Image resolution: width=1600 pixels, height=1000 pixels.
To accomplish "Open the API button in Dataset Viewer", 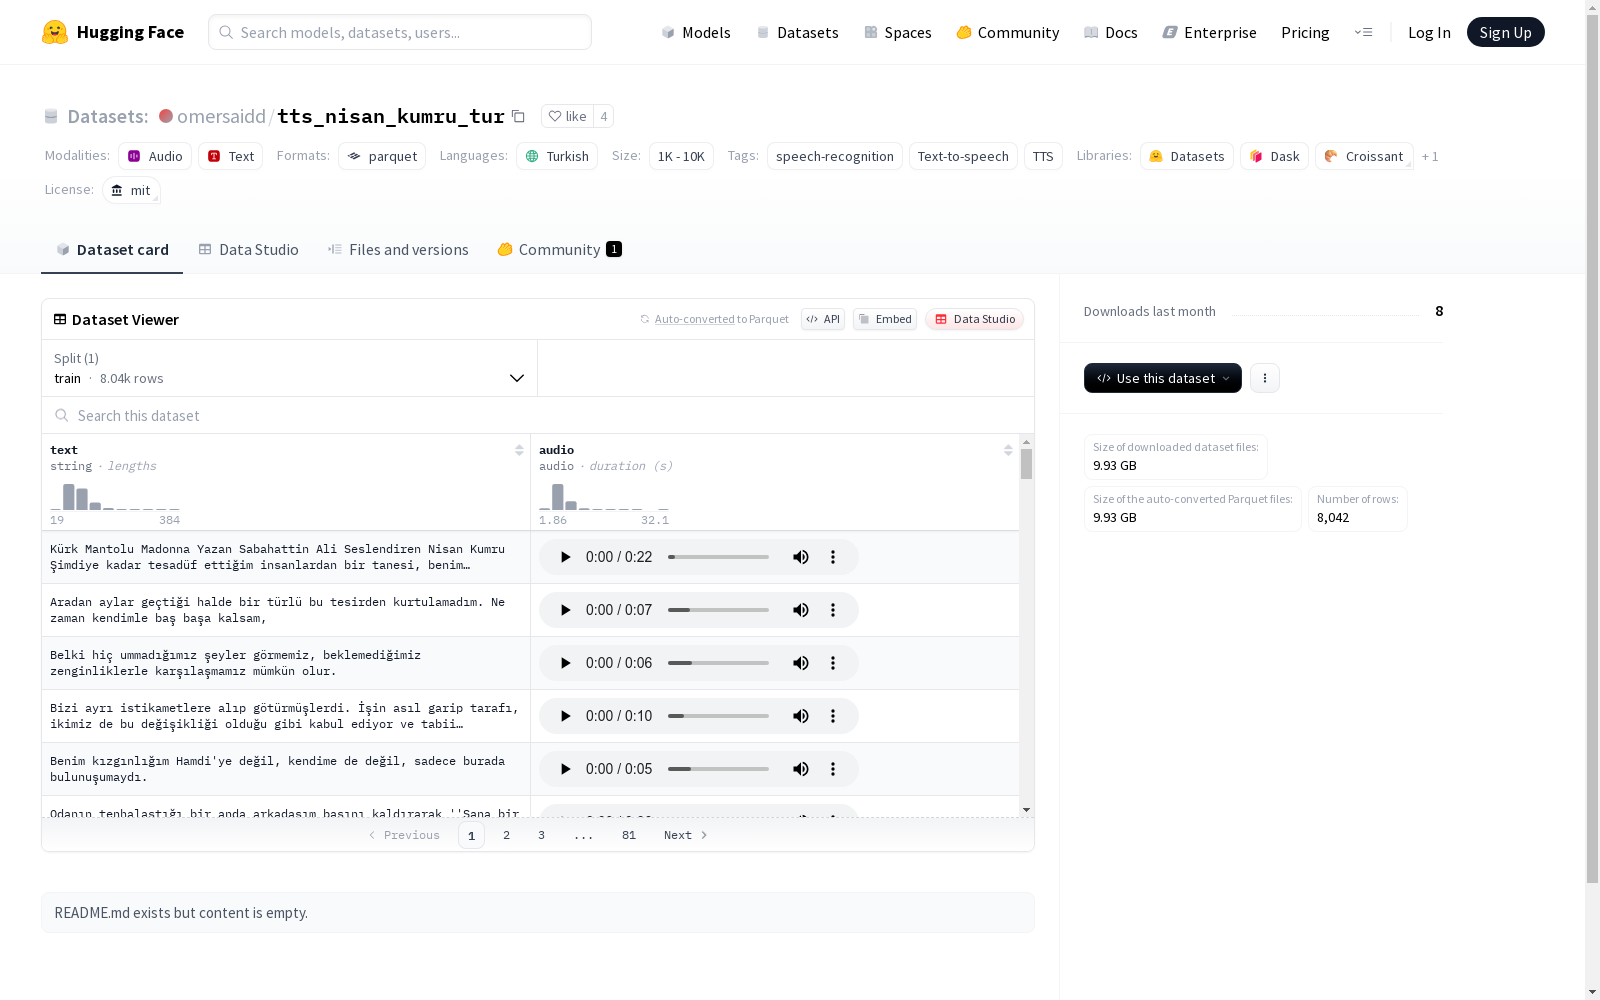I will point(823,319).
